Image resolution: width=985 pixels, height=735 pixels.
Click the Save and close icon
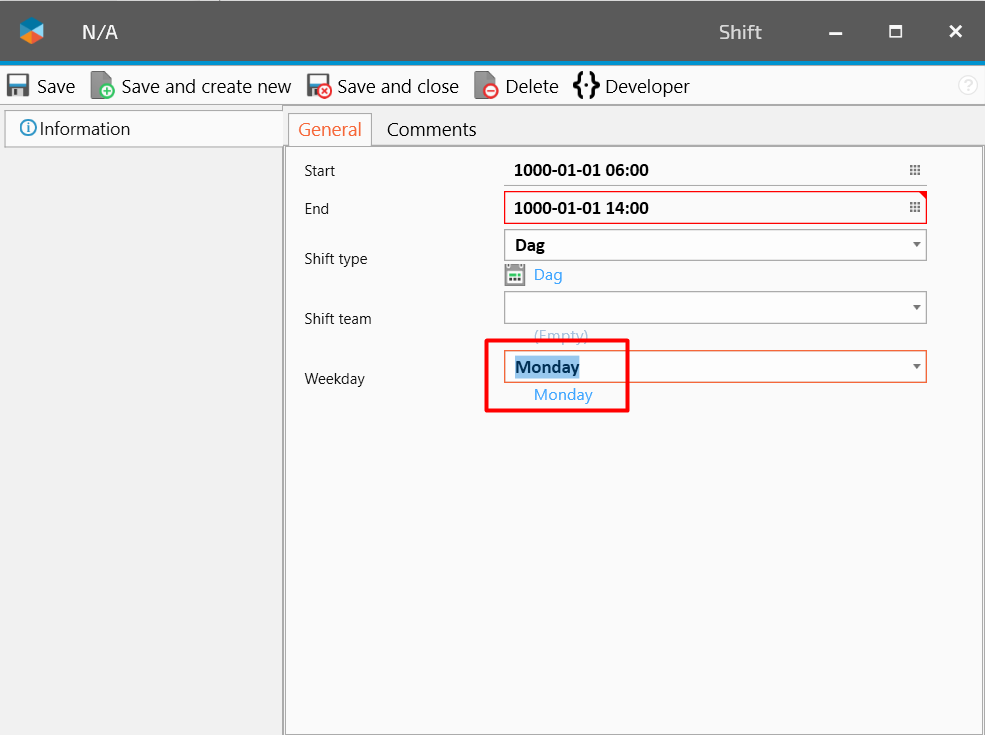318,86
